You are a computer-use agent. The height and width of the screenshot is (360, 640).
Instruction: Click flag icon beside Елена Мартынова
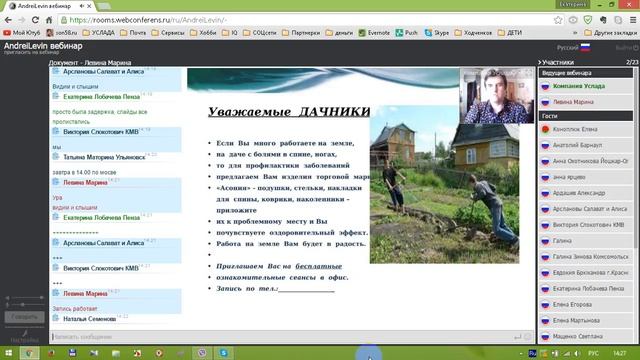click(545, 320)
